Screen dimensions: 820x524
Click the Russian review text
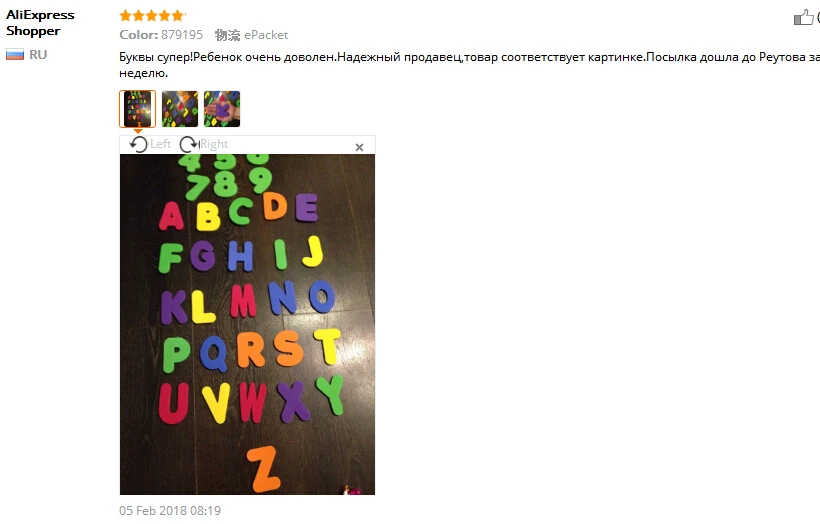[469, 65]
